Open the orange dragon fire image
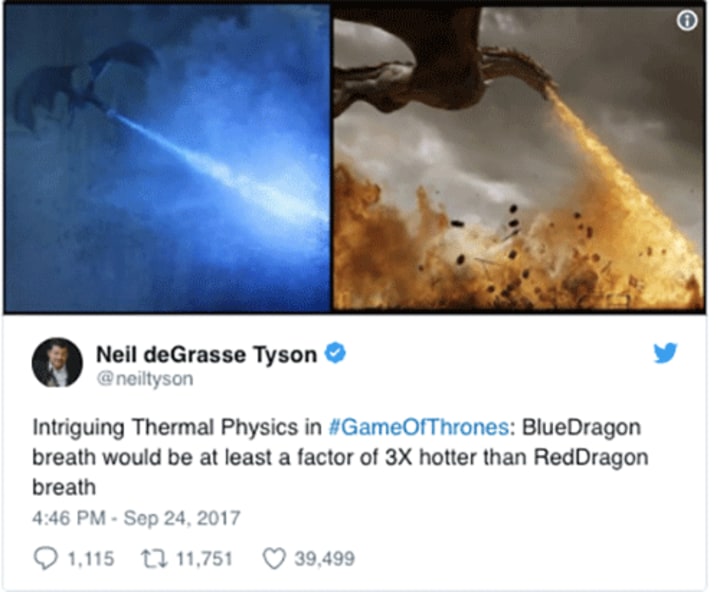Screen dimensions: 720x592 [x=519, y=158]
